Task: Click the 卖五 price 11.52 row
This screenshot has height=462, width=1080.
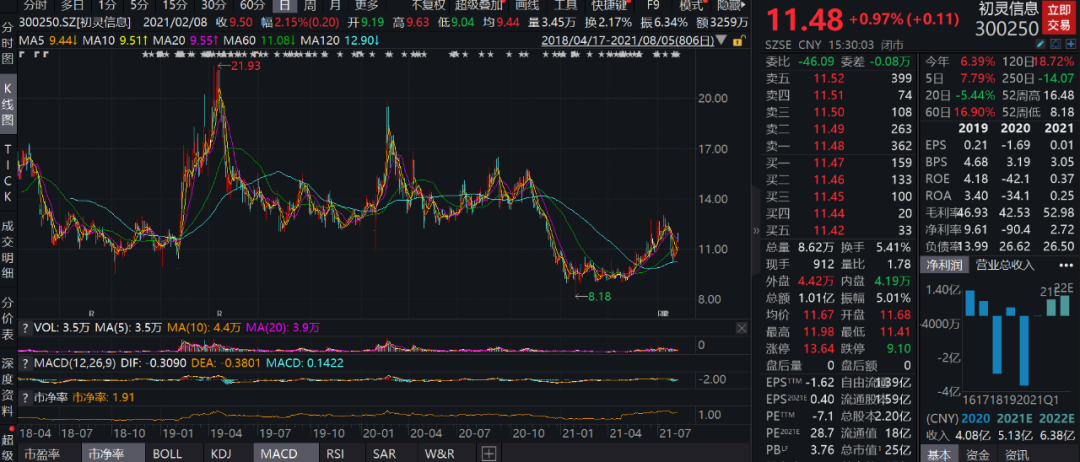Action: click(840, 78)
